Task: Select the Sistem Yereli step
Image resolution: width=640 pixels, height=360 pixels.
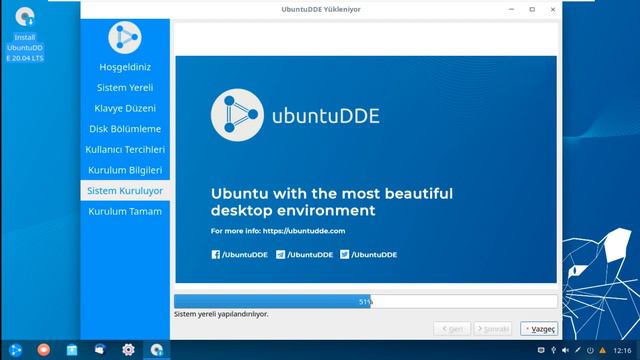Action: 125,87
